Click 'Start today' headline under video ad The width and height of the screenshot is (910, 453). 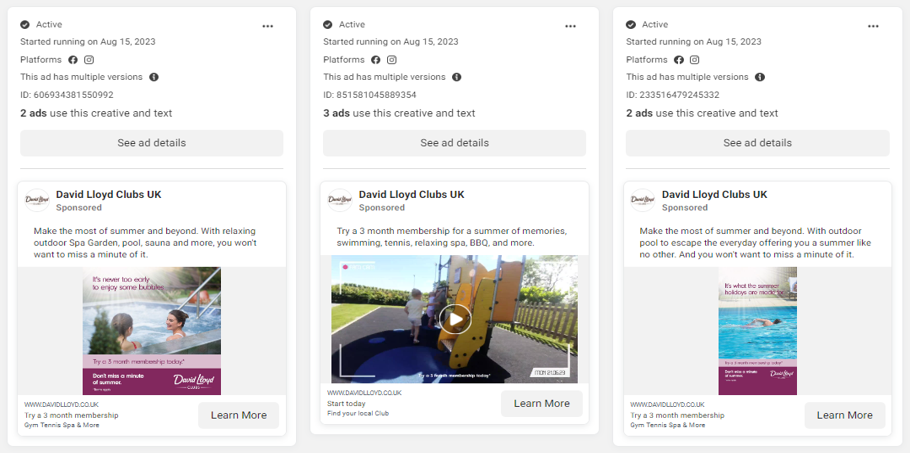(x=346, y=403)
